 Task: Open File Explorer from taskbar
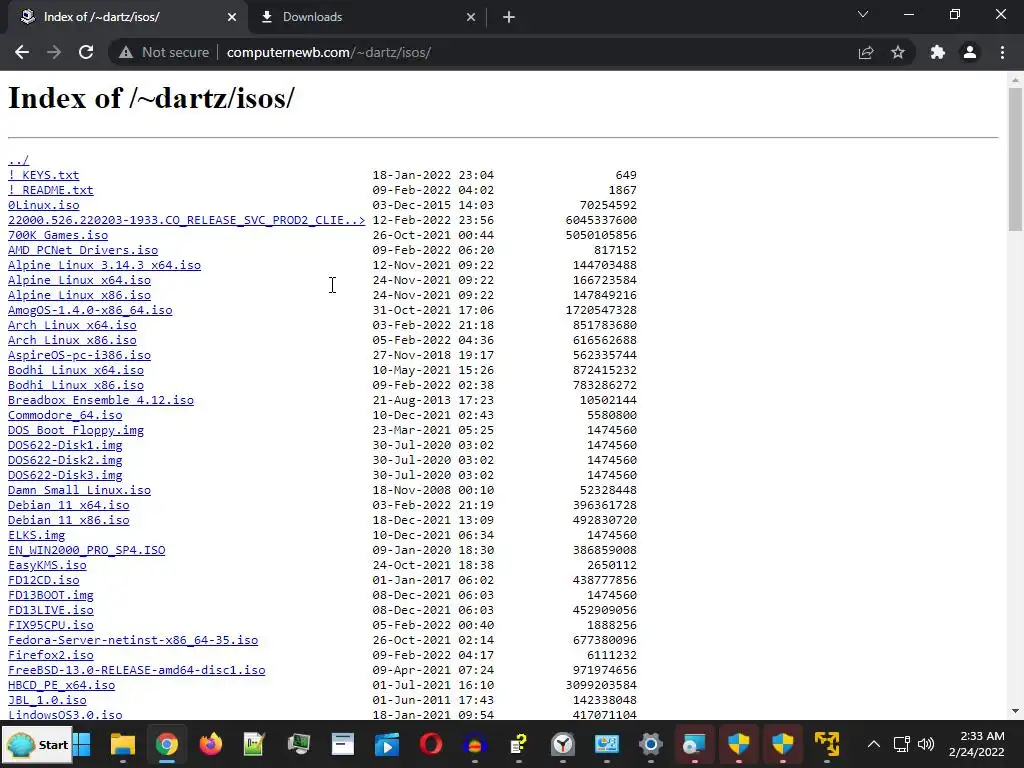point(123,744)
